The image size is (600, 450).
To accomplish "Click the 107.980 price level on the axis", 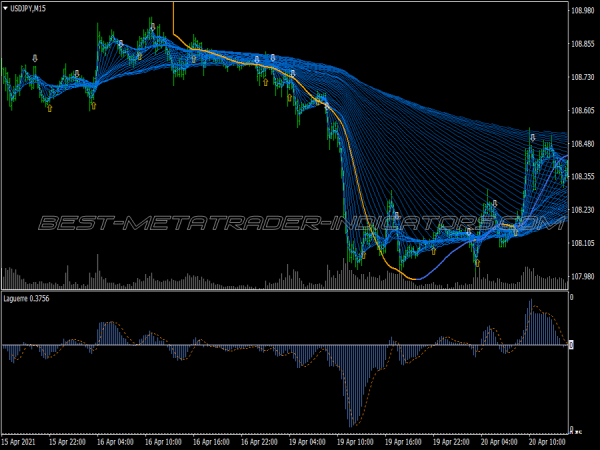I will pos(583,277).
